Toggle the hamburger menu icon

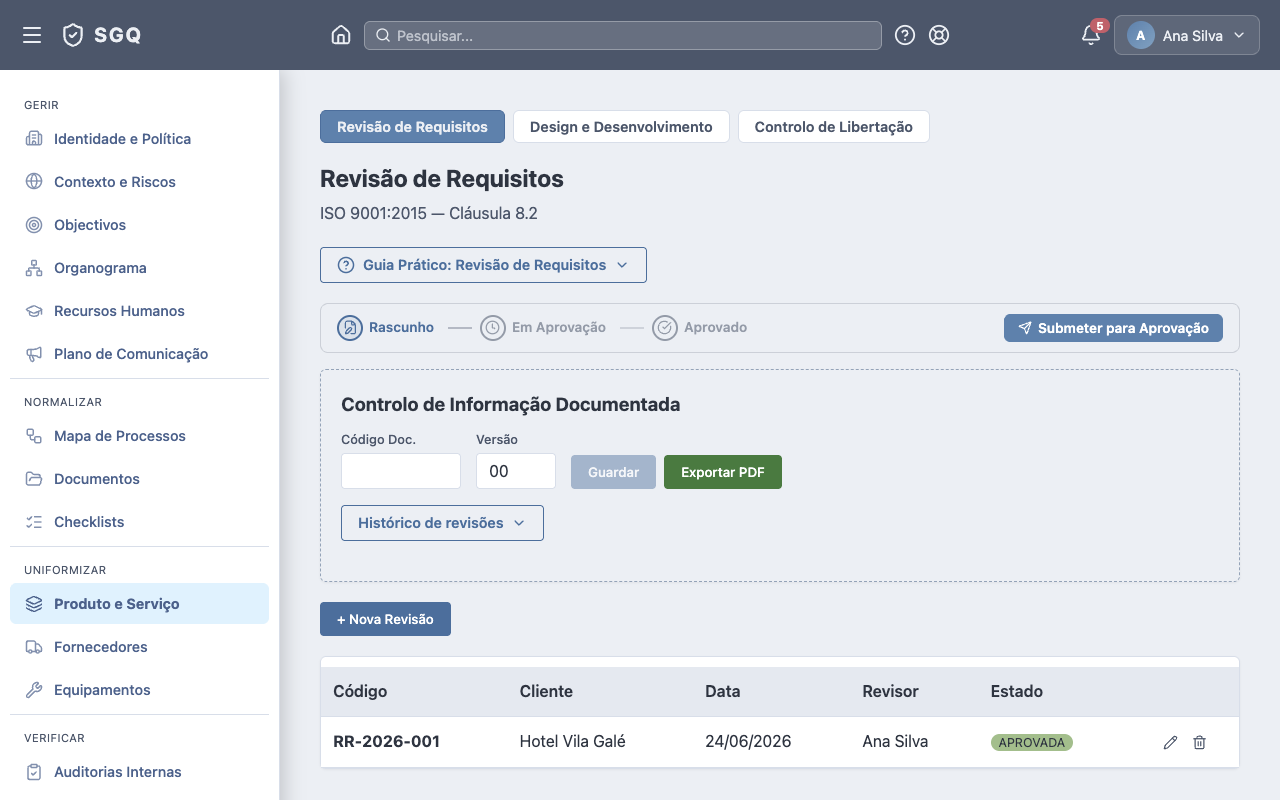coord(32,35)
